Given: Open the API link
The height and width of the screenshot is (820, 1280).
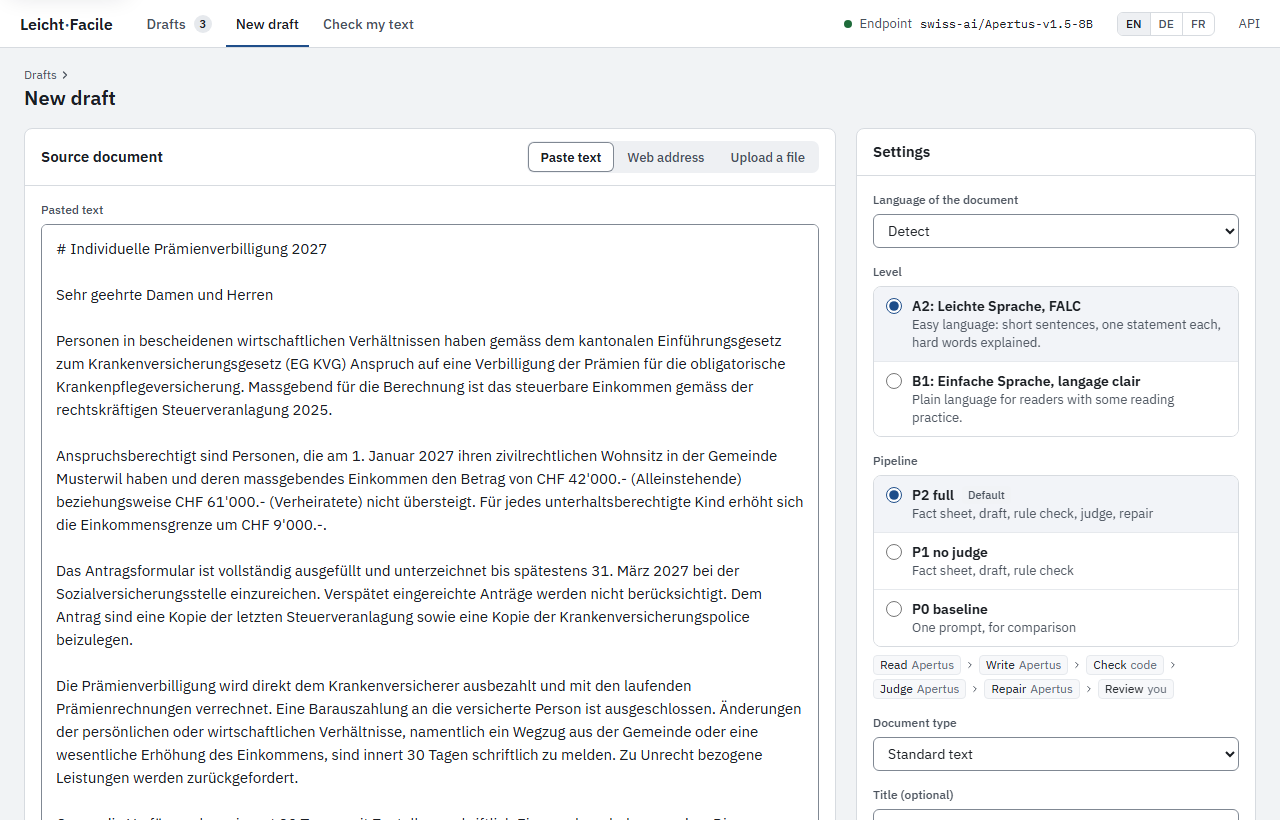Looking at the screenshot, I should (x=1249, y=24).
